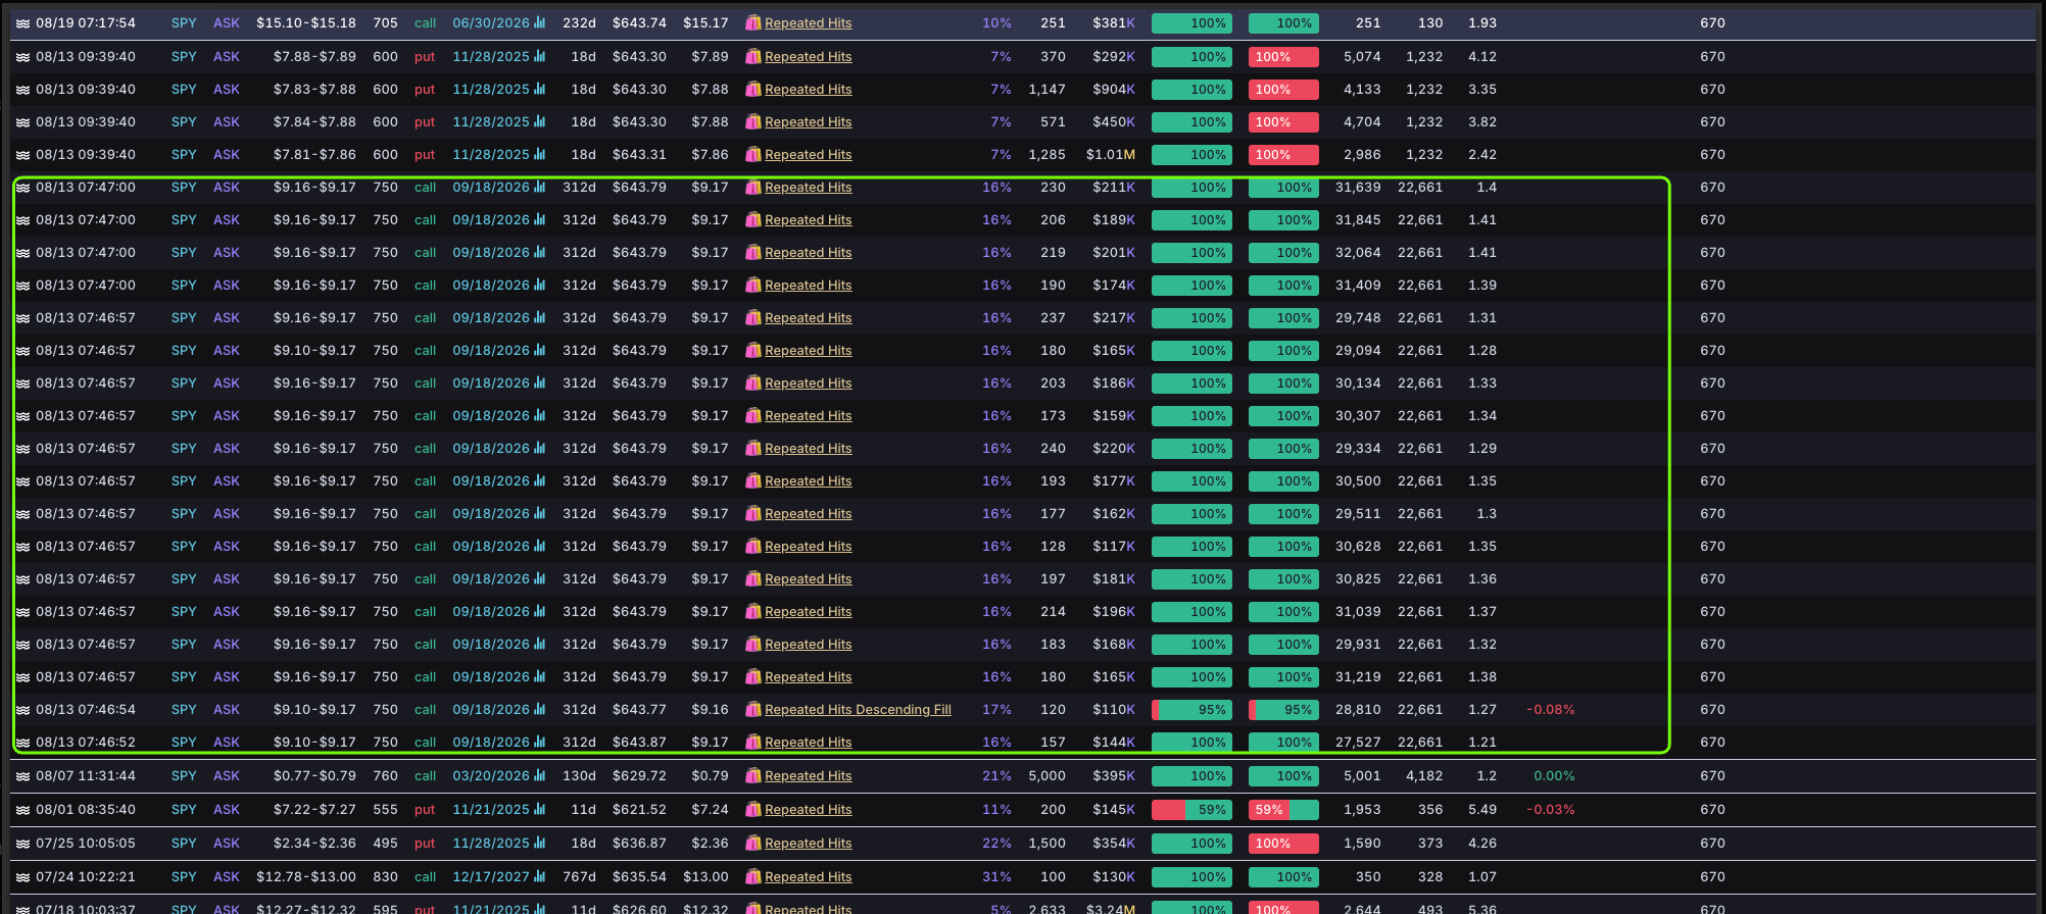Click the 5.49 ratio value

coord(1482,810)
